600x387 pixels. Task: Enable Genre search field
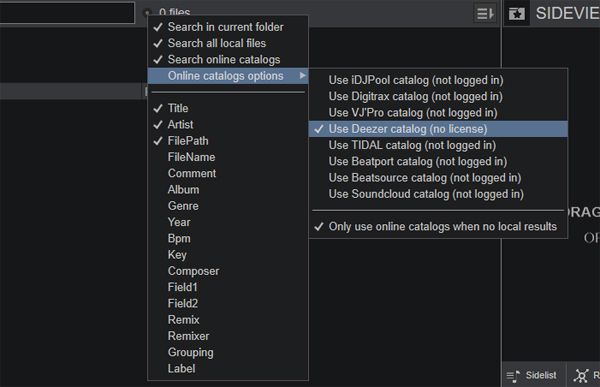[x=228, y=206]
